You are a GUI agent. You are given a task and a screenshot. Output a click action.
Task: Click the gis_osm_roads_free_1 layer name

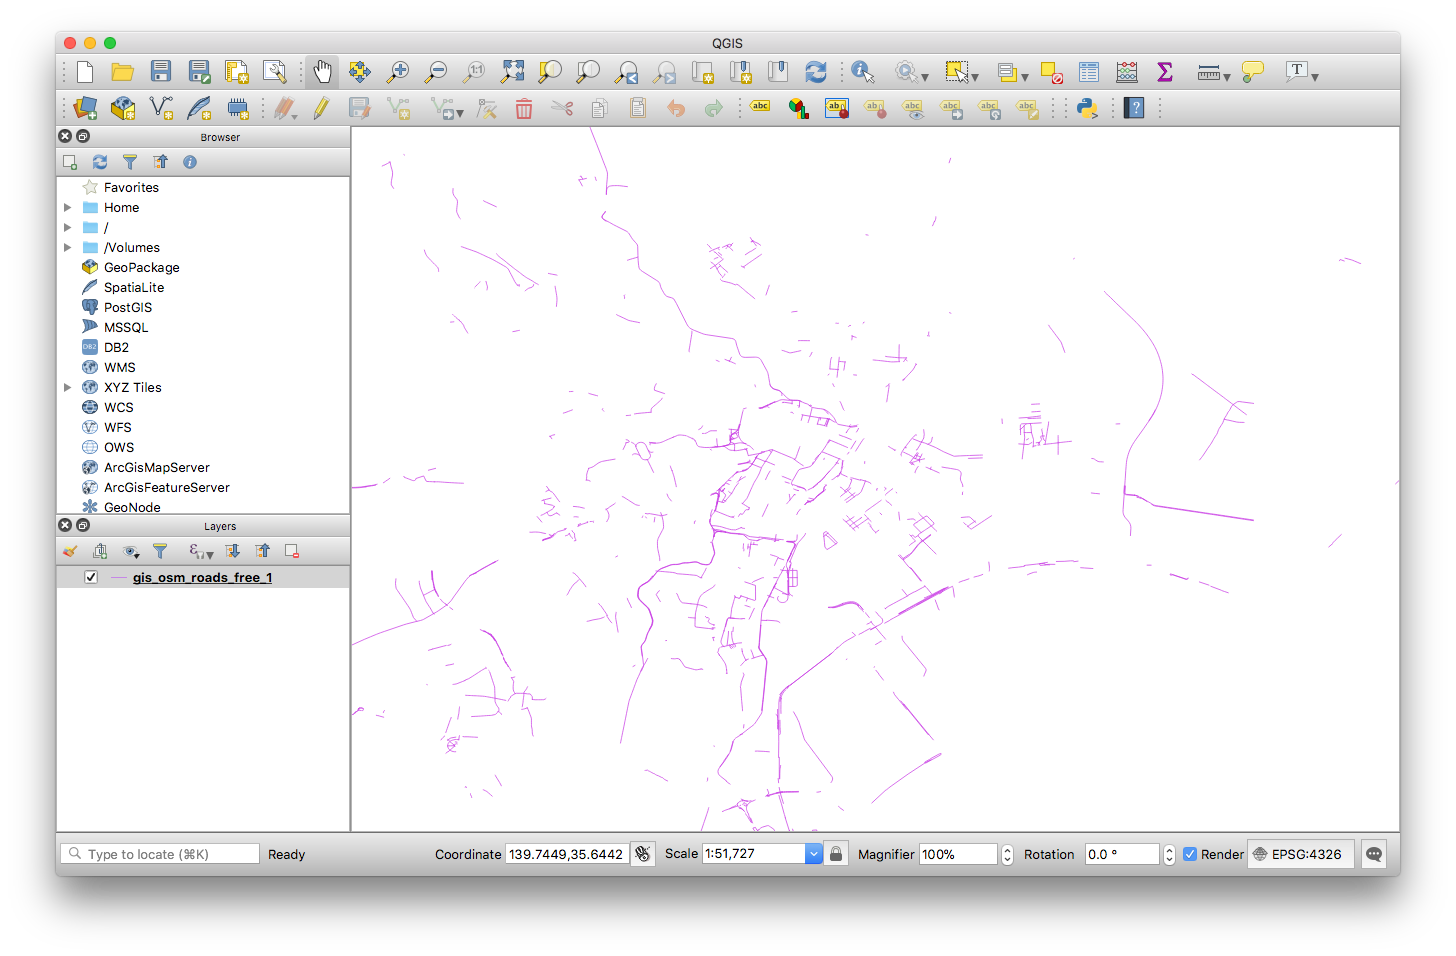click(202, 576)
